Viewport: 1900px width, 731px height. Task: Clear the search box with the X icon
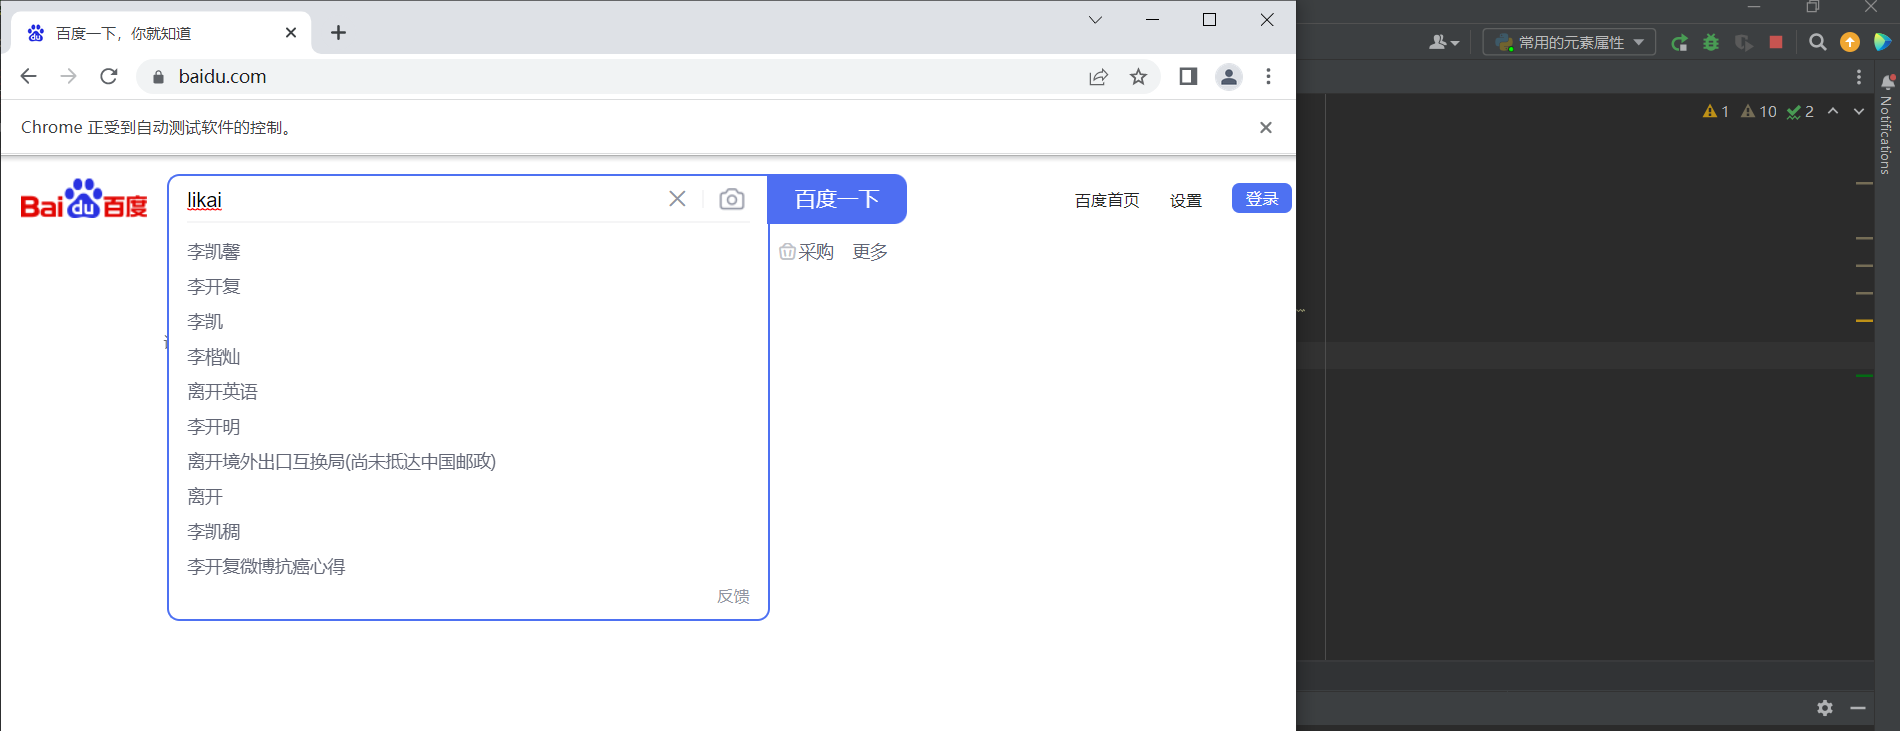[x=677, y=199]
